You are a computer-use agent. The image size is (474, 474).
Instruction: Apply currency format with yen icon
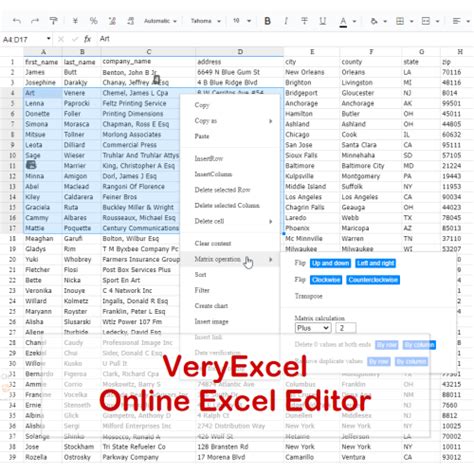75,21
